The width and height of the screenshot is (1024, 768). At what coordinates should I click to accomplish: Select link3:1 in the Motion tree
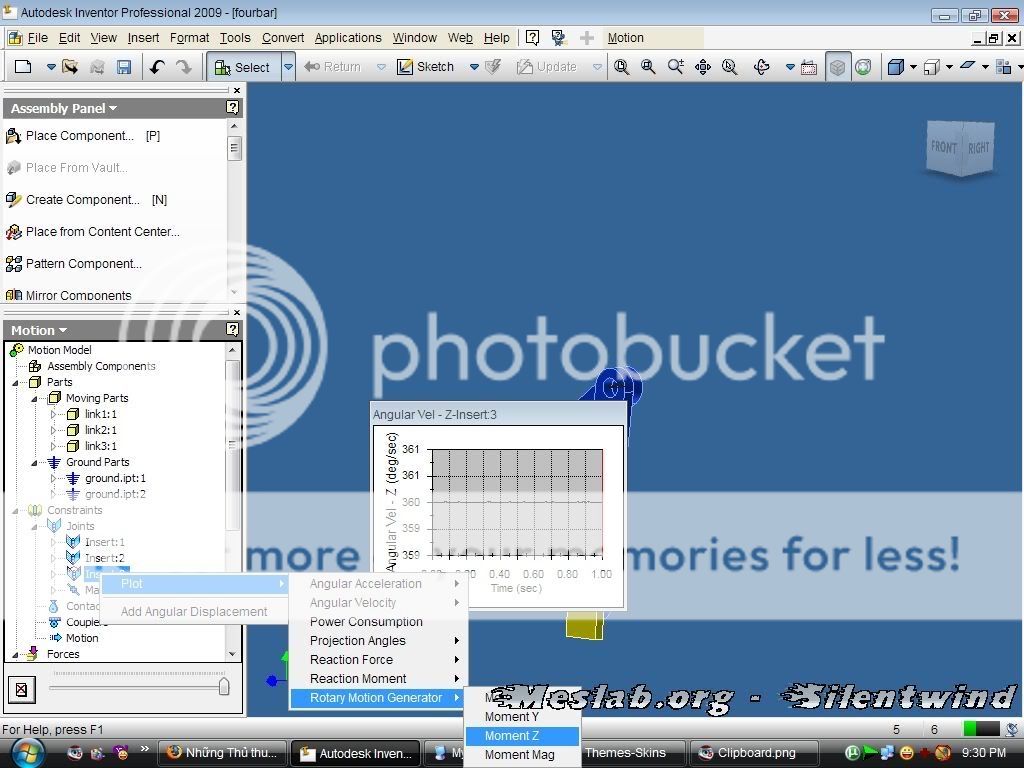[x=101, y=446]
